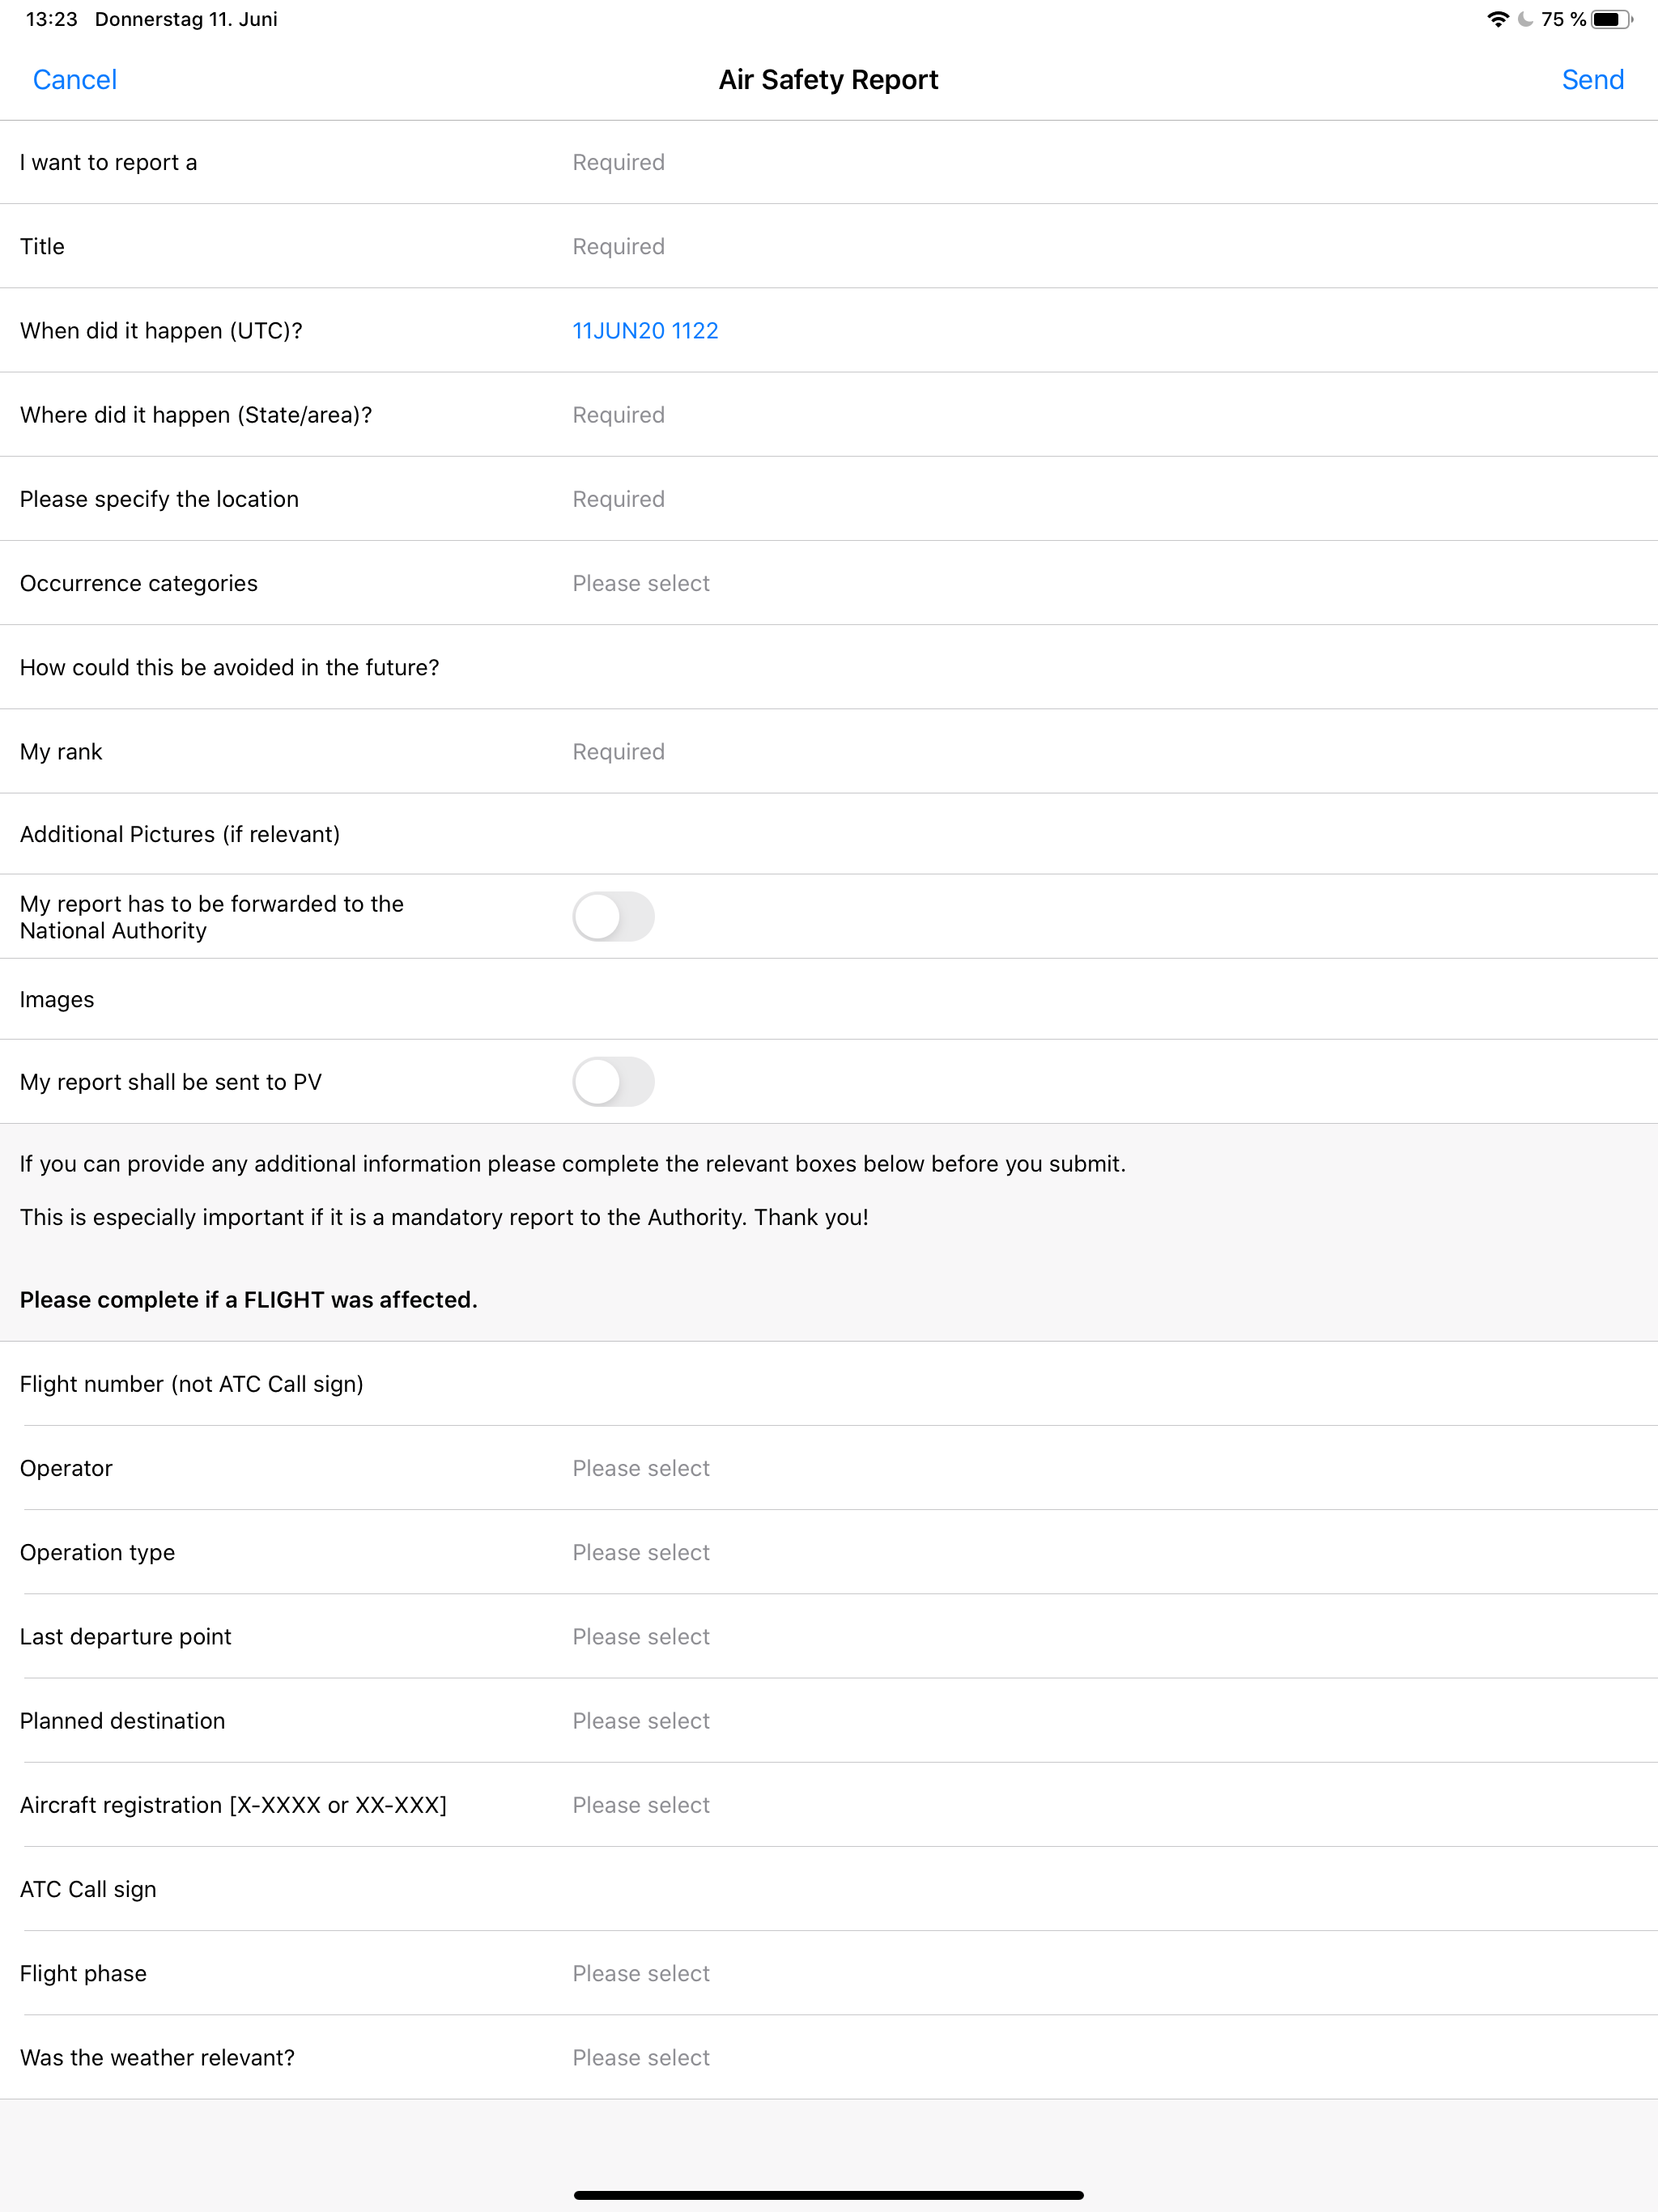1658x2212 pixels.
Task: Open the Operator selection list
Action: (641, 1468)
